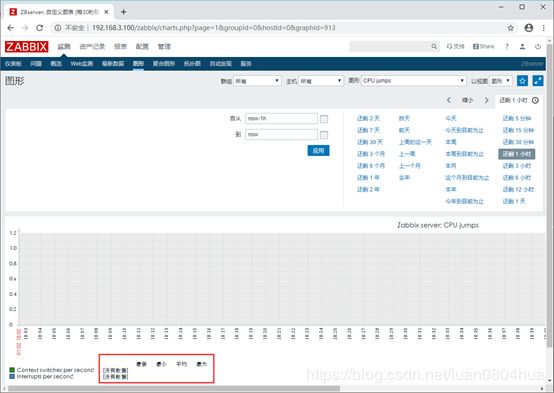Image resolution: width=554 pixels, height=393 pixels.
Task: Go to 自动发现 discovery submenu
Action: coord(220,64)
